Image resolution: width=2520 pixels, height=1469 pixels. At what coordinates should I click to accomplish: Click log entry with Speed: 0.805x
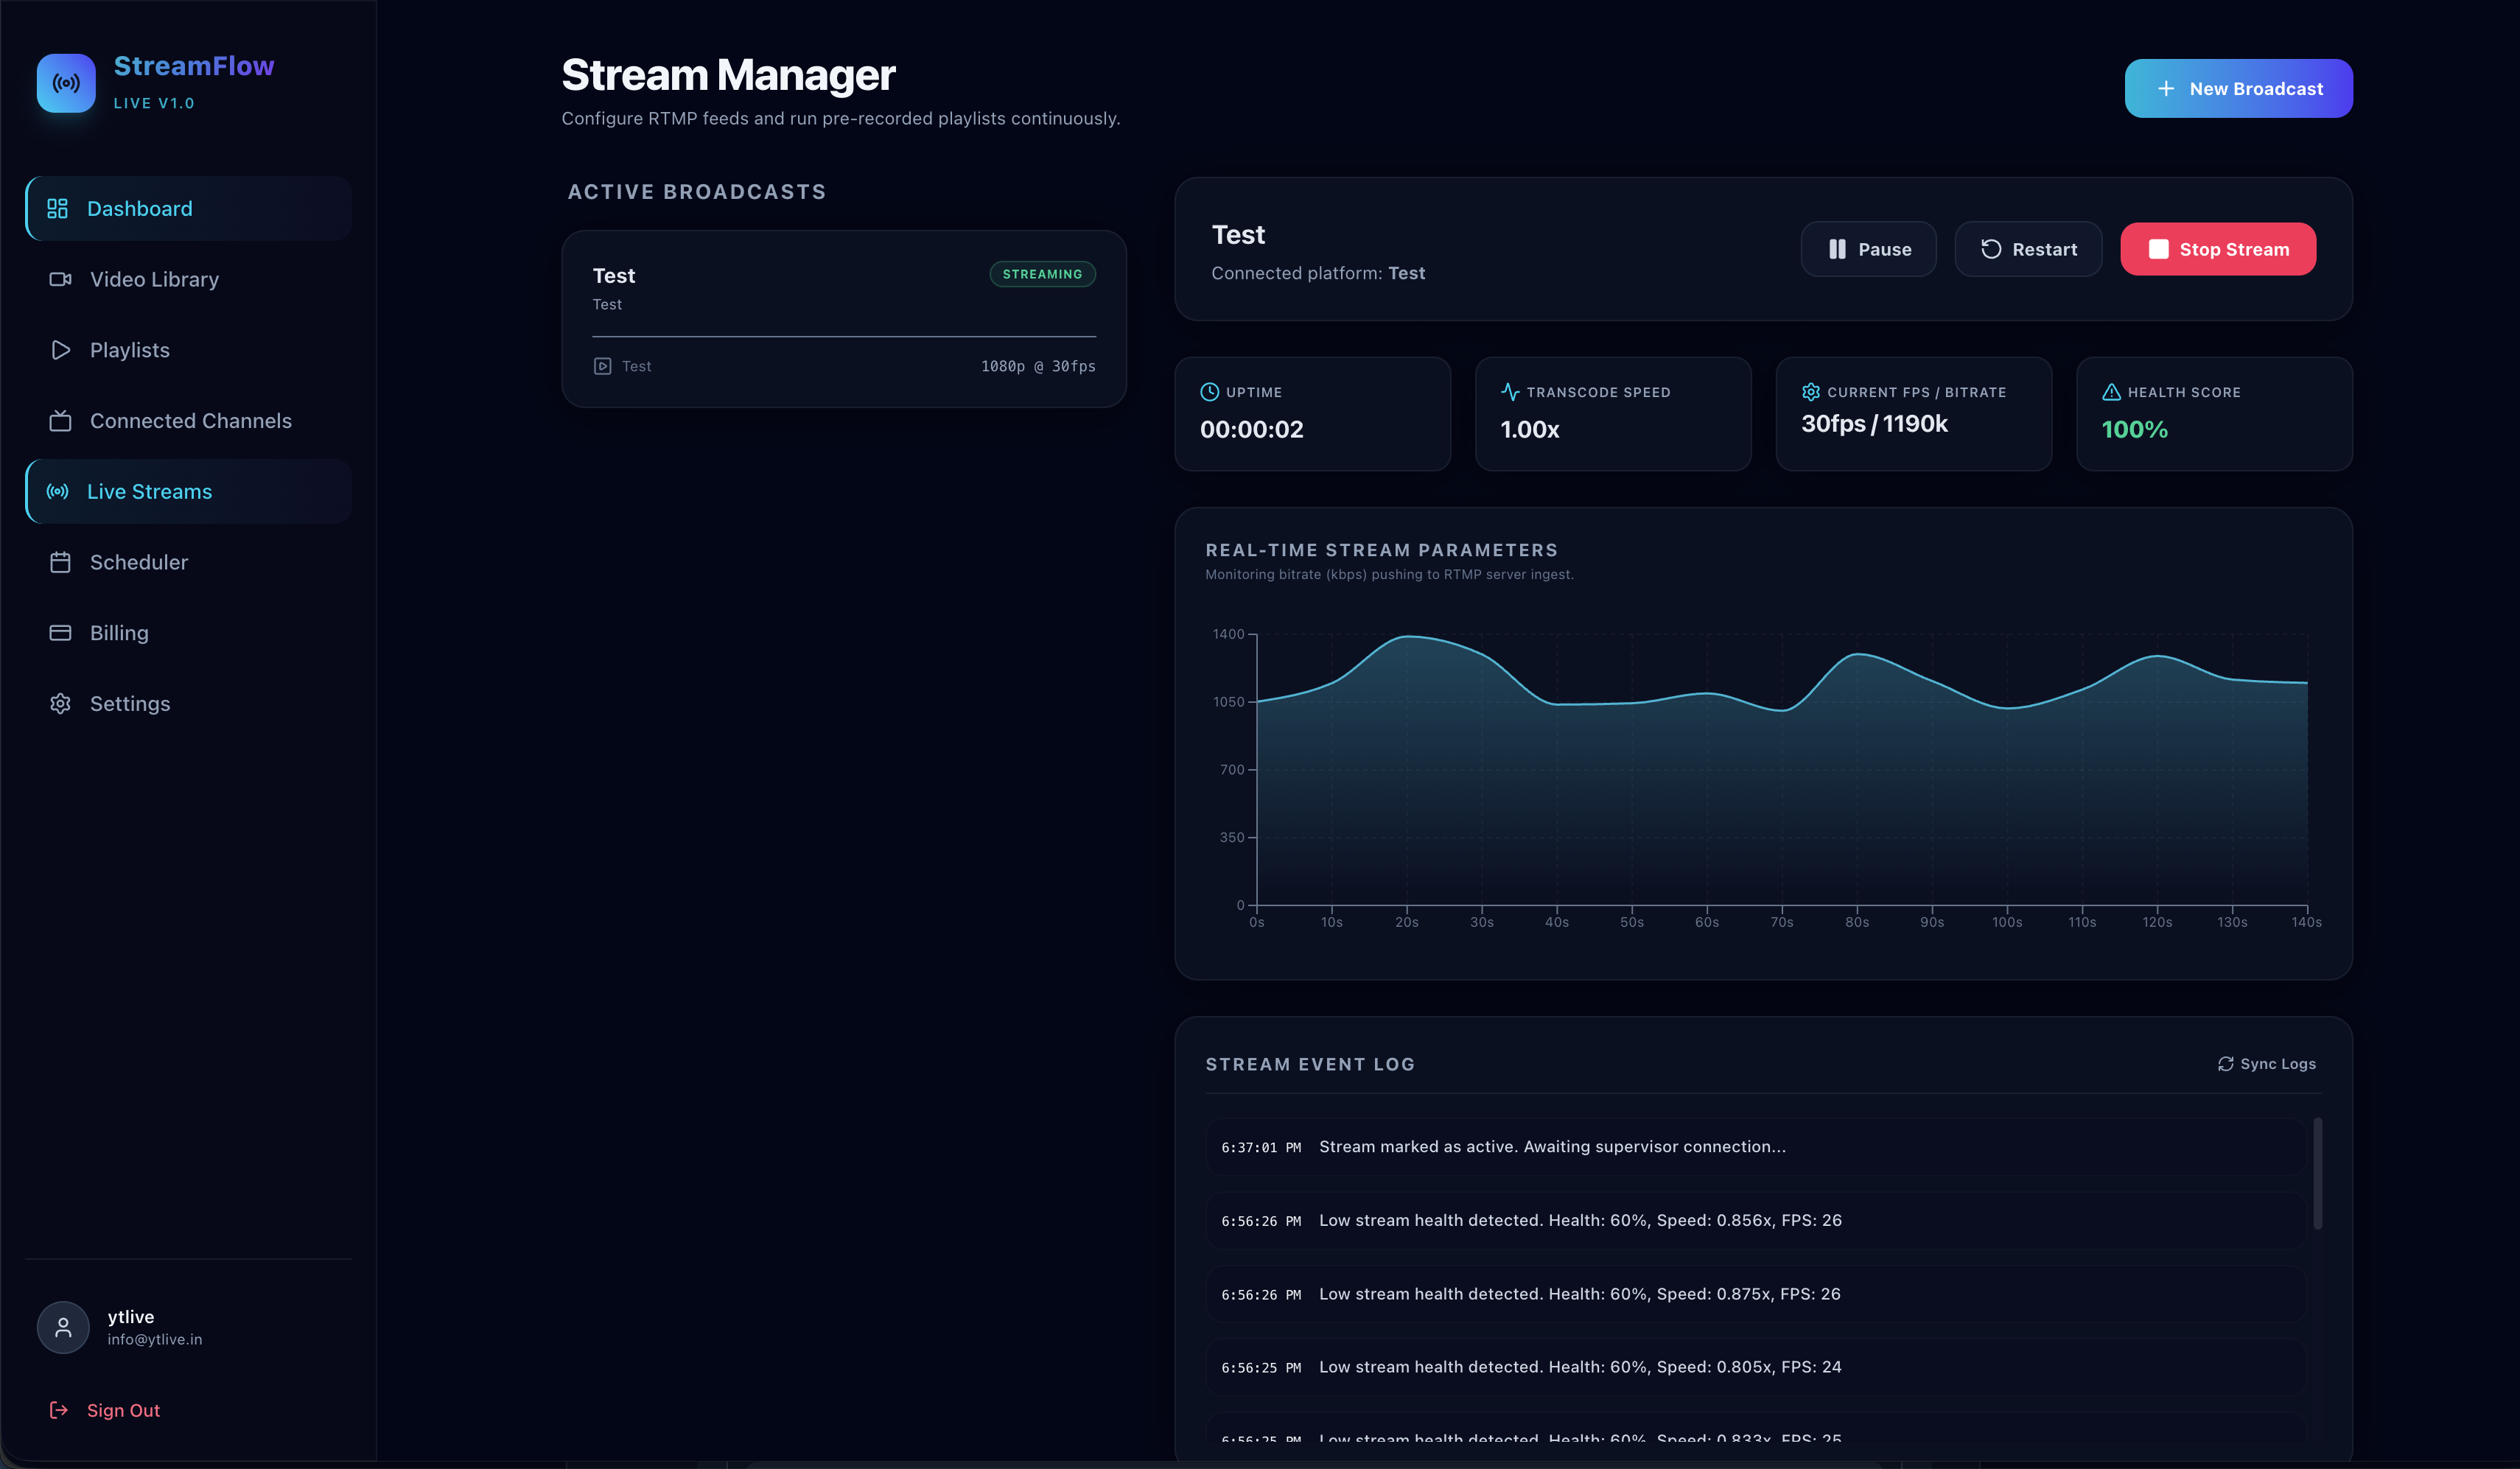(x=1756, y=1367)
